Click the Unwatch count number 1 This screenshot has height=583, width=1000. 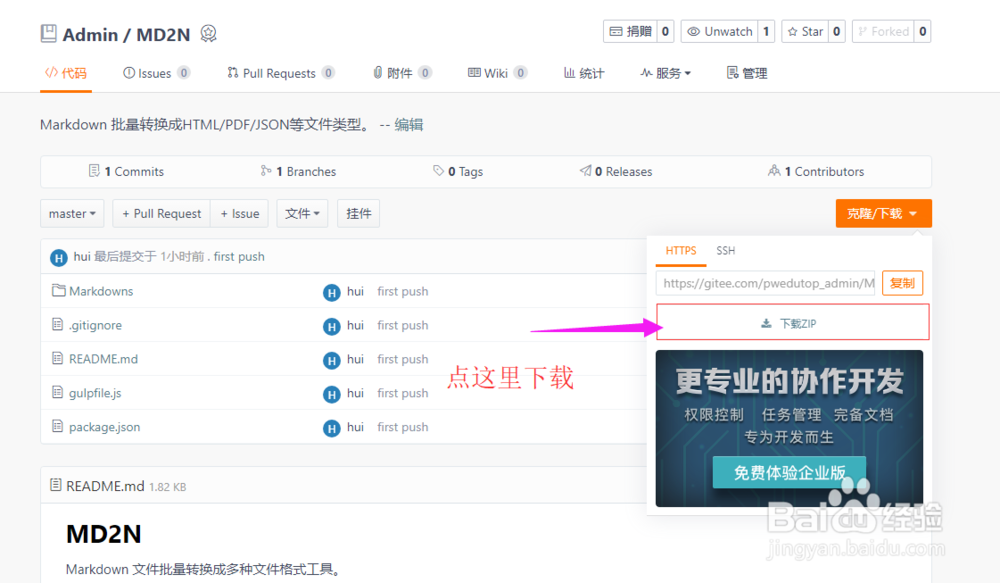[x=766, y=31]
